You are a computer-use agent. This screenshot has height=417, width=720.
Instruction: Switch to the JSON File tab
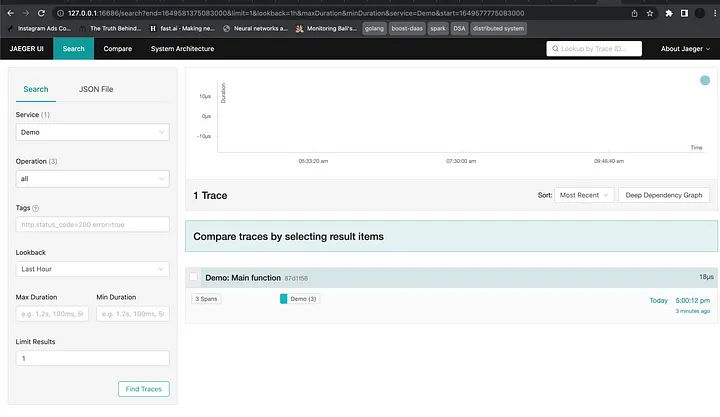click(96, 89)
